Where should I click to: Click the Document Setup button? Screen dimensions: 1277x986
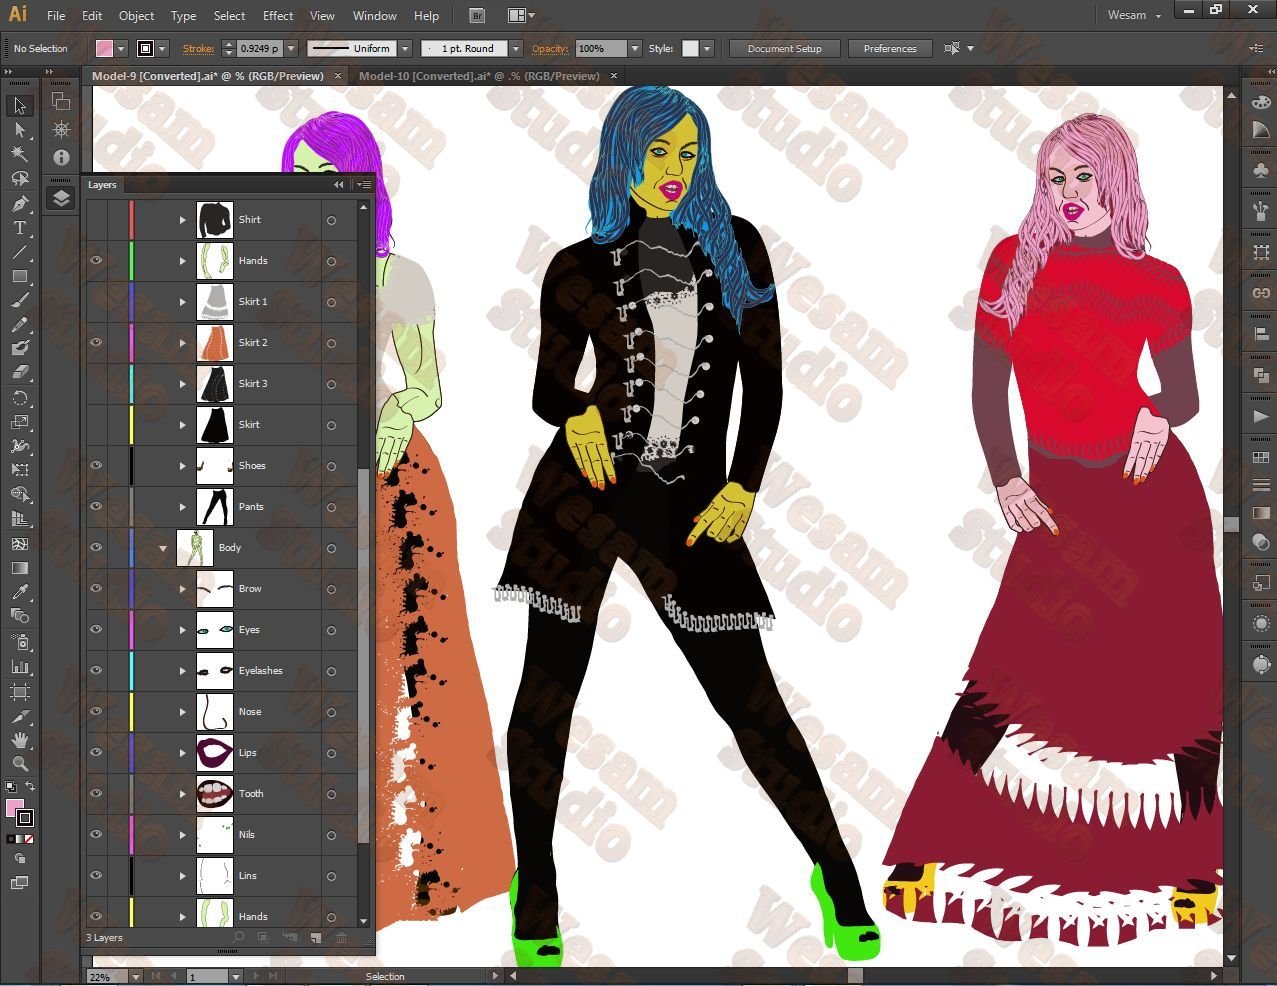coord(784,48)
